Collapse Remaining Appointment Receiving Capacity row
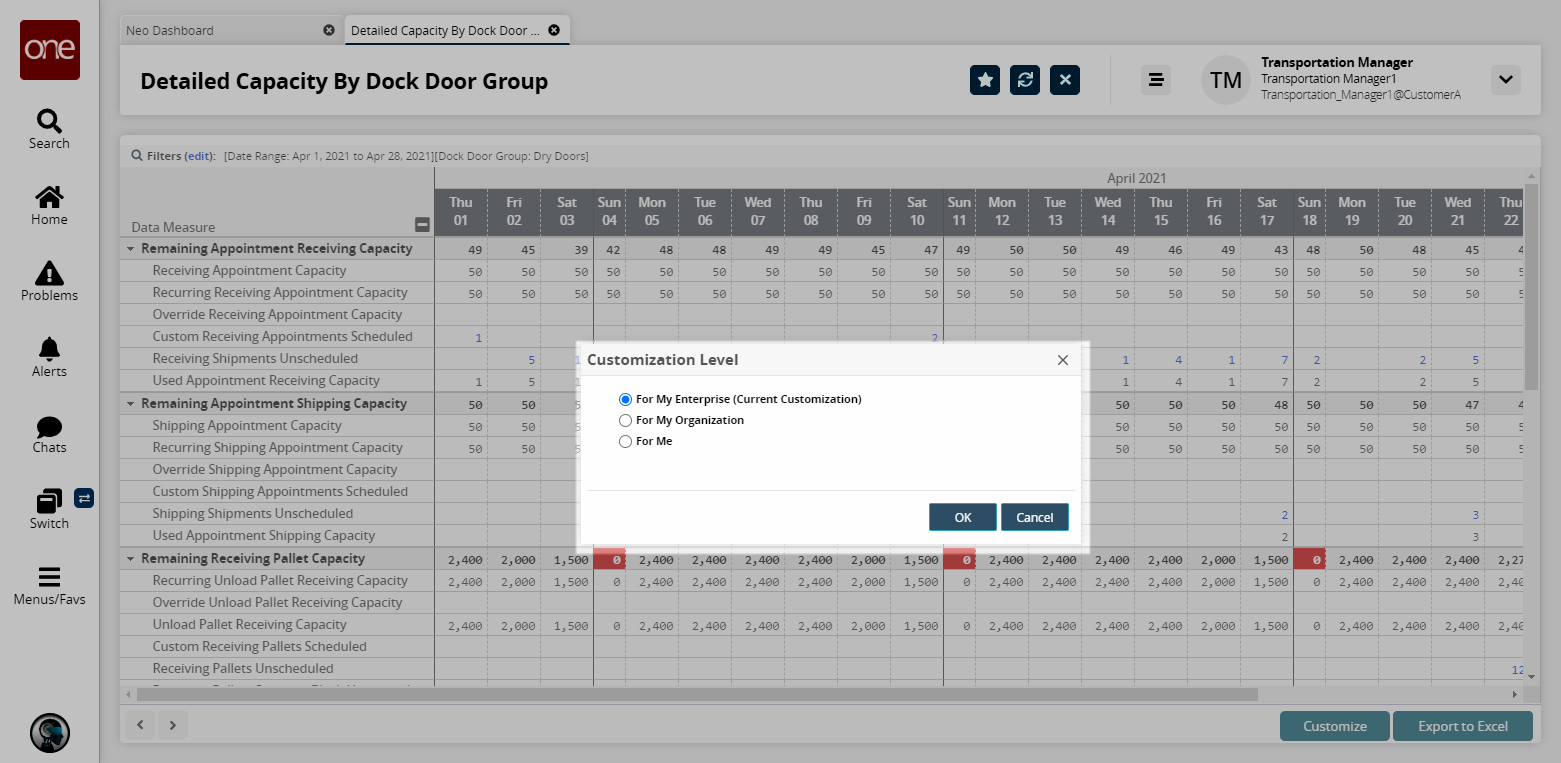The width and height of the screenshot is (1561, 763). tap(131, 248)
